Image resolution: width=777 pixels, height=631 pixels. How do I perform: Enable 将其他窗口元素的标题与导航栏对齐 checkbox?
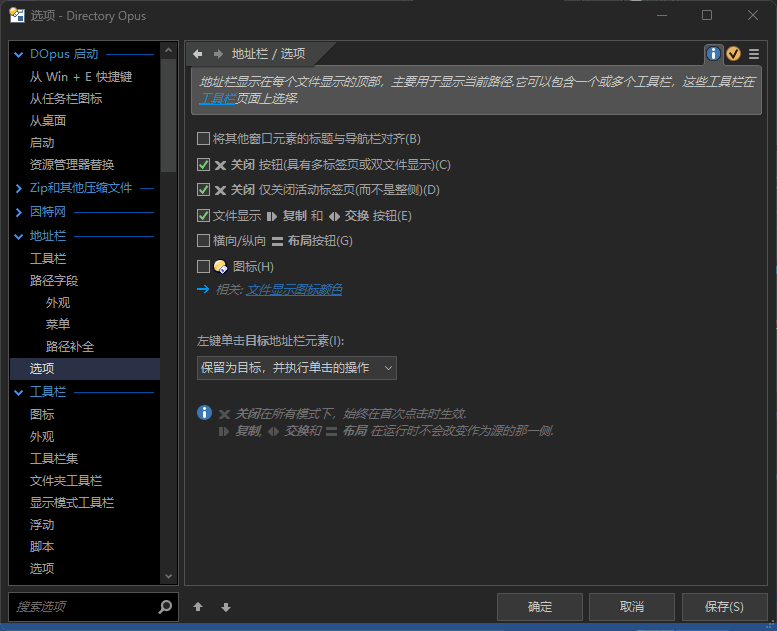(204, 139)
